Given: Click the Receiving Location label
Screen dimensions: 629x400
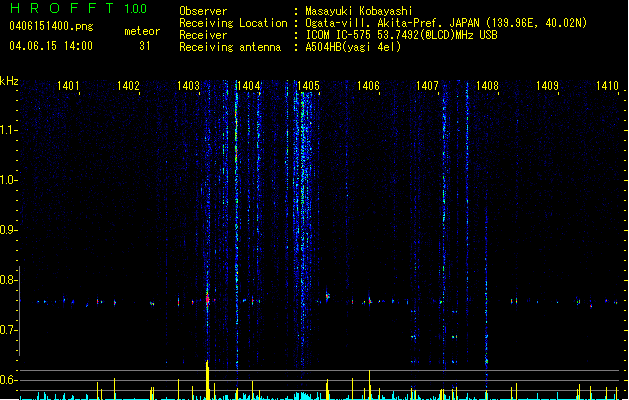Looking at the screenshot, I should (x=233, y=23).
